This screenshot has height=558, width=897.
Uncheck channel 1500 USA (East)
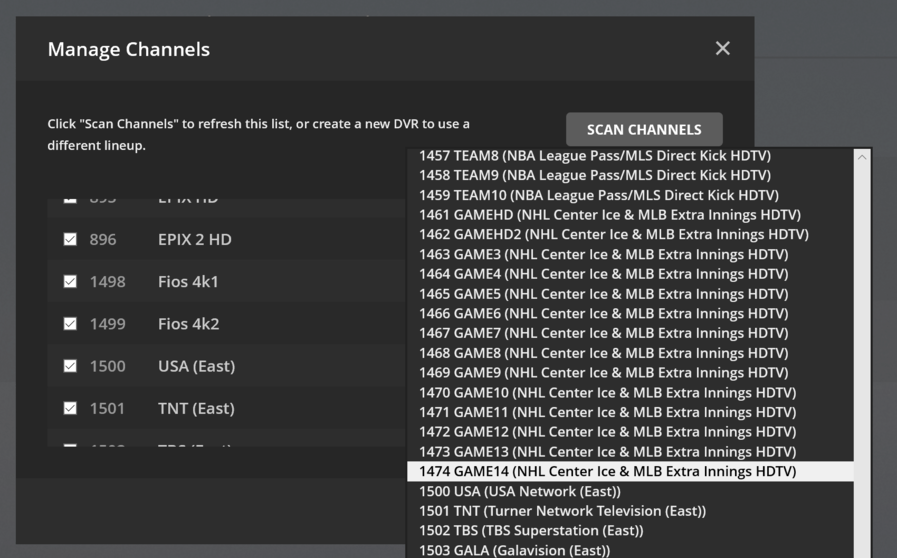tap(70, 366)
